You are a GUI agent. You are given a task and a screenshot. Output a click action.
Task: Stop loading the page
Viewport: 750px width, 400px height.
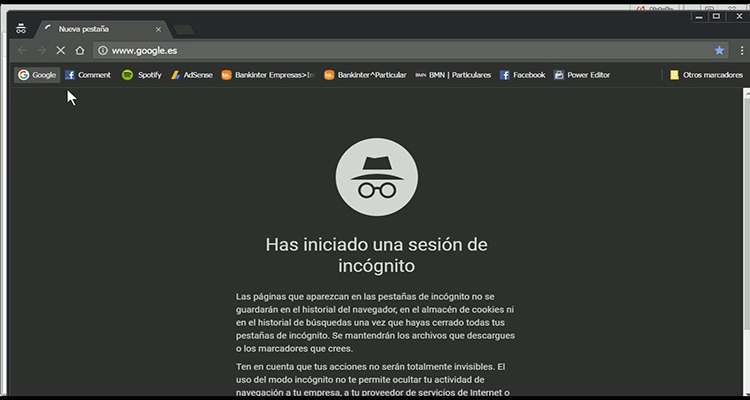click(x=61, y=50)
